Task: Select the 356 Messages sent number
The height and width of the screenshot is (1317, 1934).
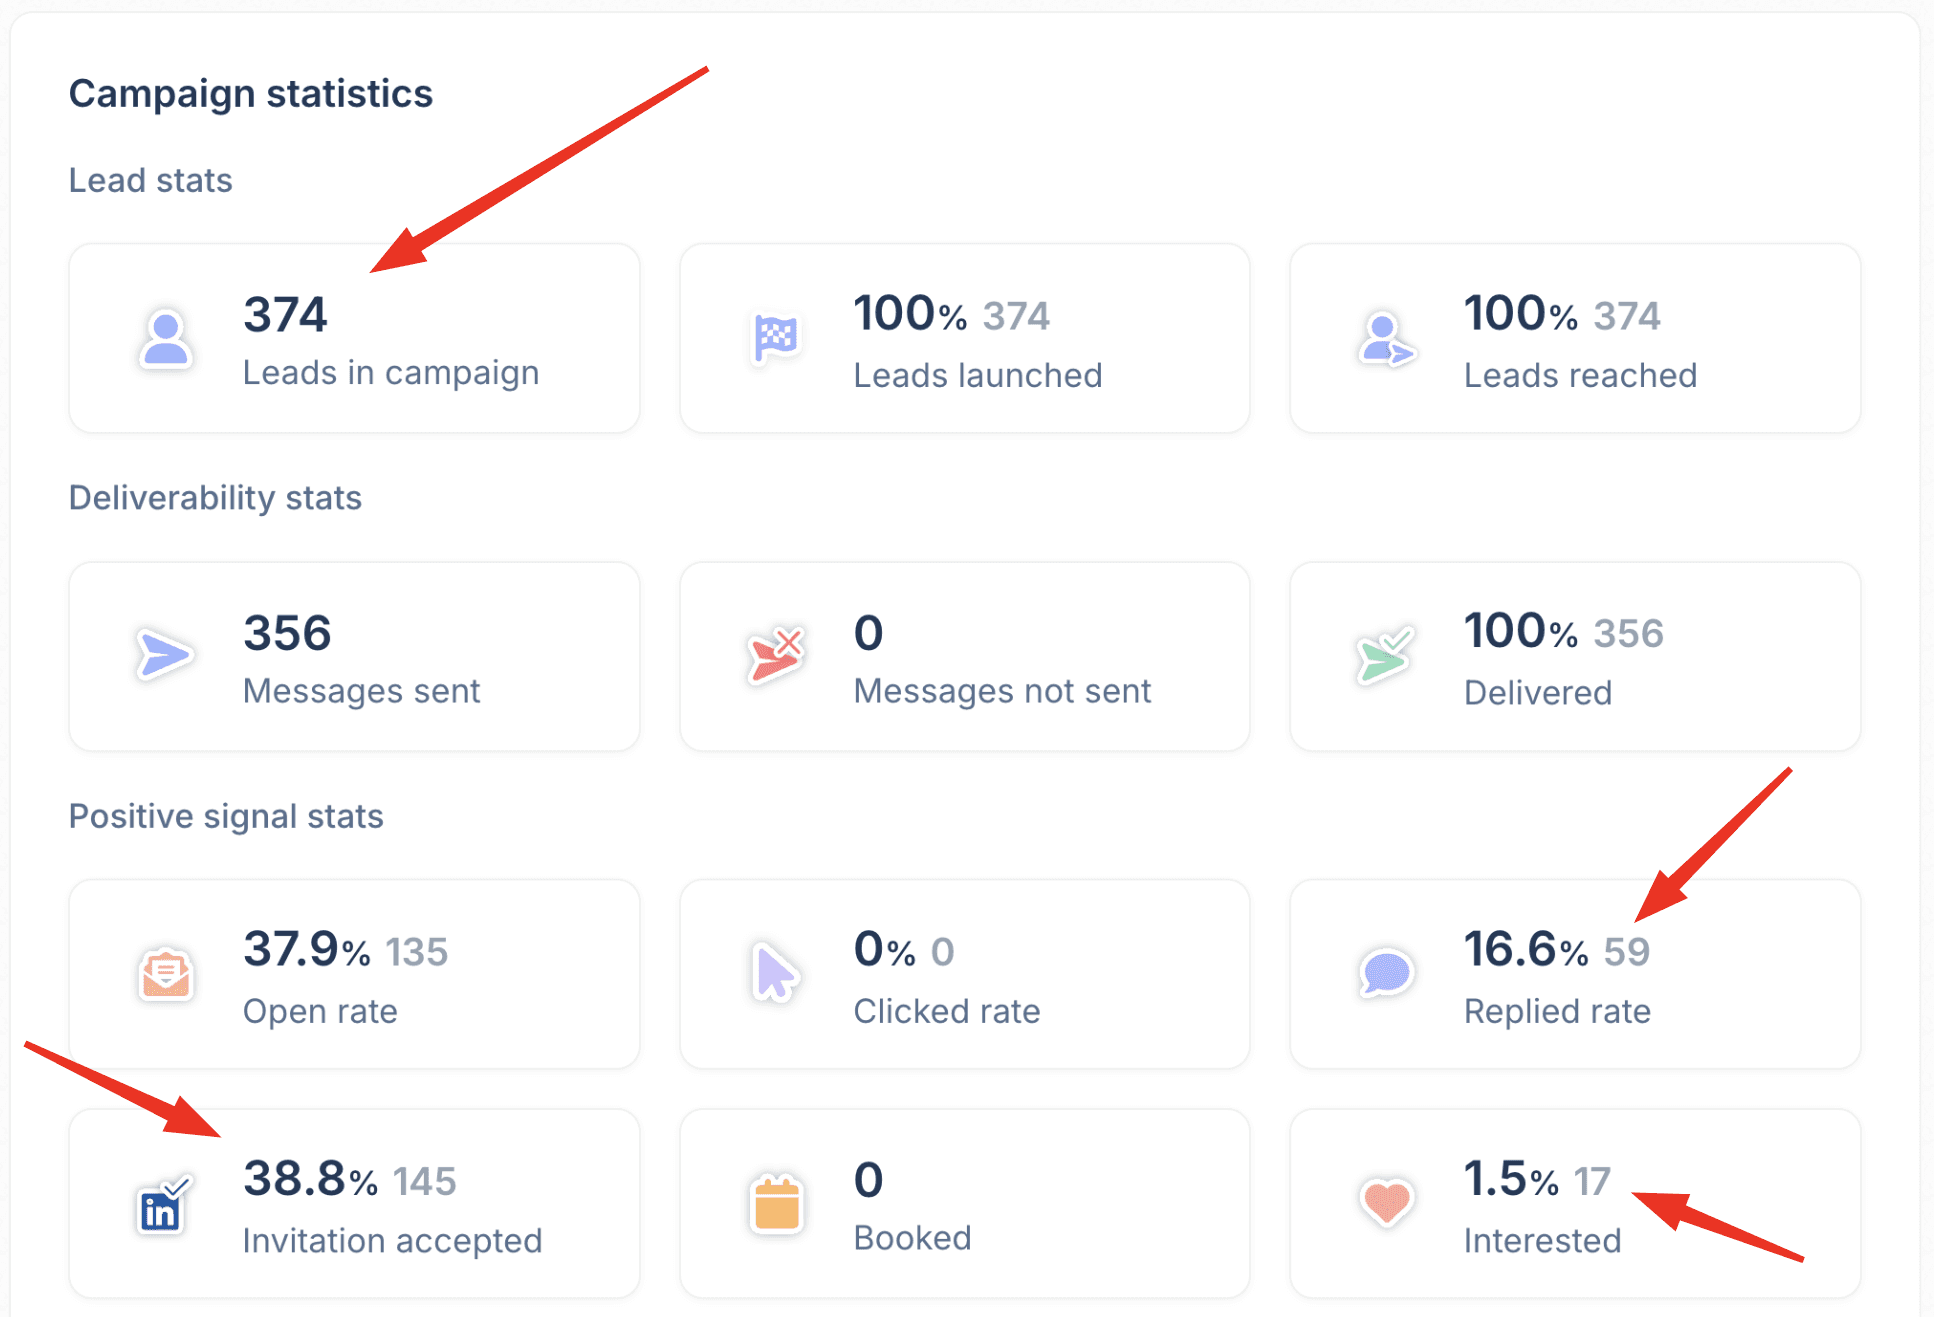Action: 287,633
